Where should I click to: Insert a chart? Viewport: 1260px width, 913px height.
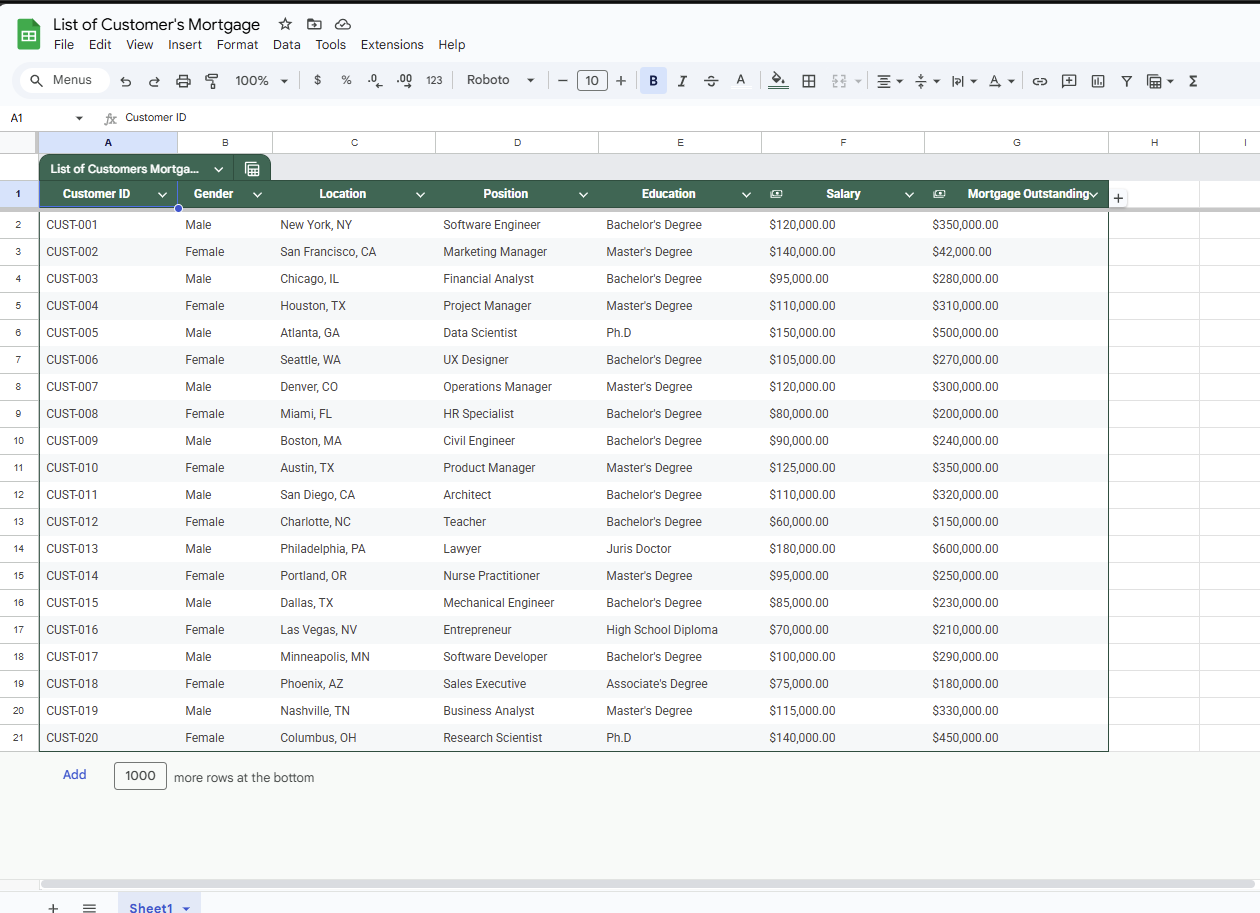click(1098, 81)
